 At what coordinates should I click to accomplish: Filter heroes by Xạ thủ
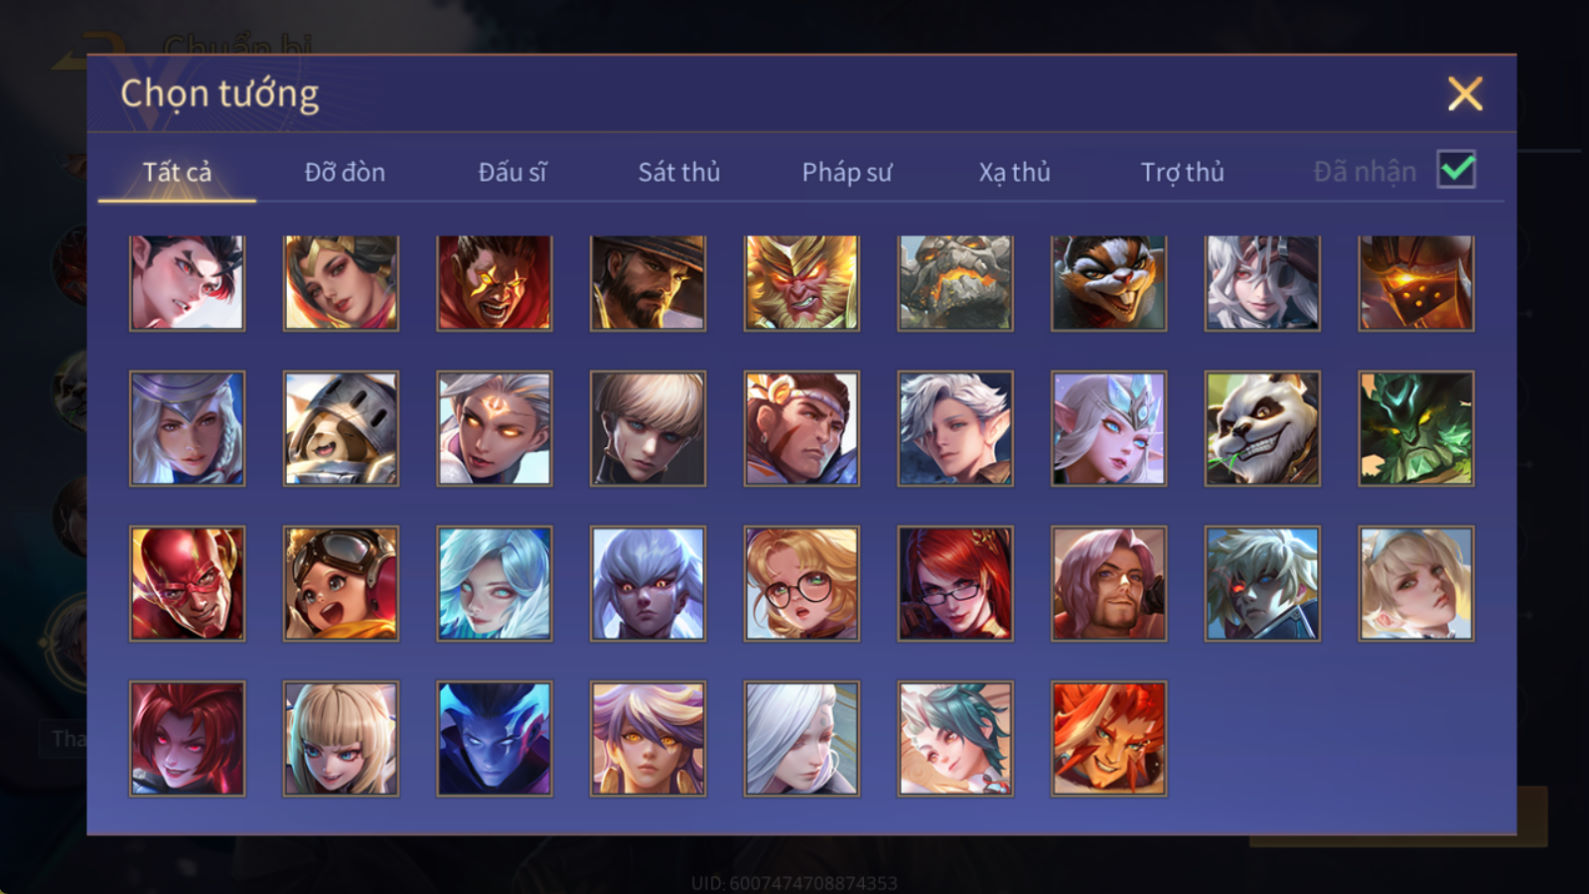tap(1014, 172)
